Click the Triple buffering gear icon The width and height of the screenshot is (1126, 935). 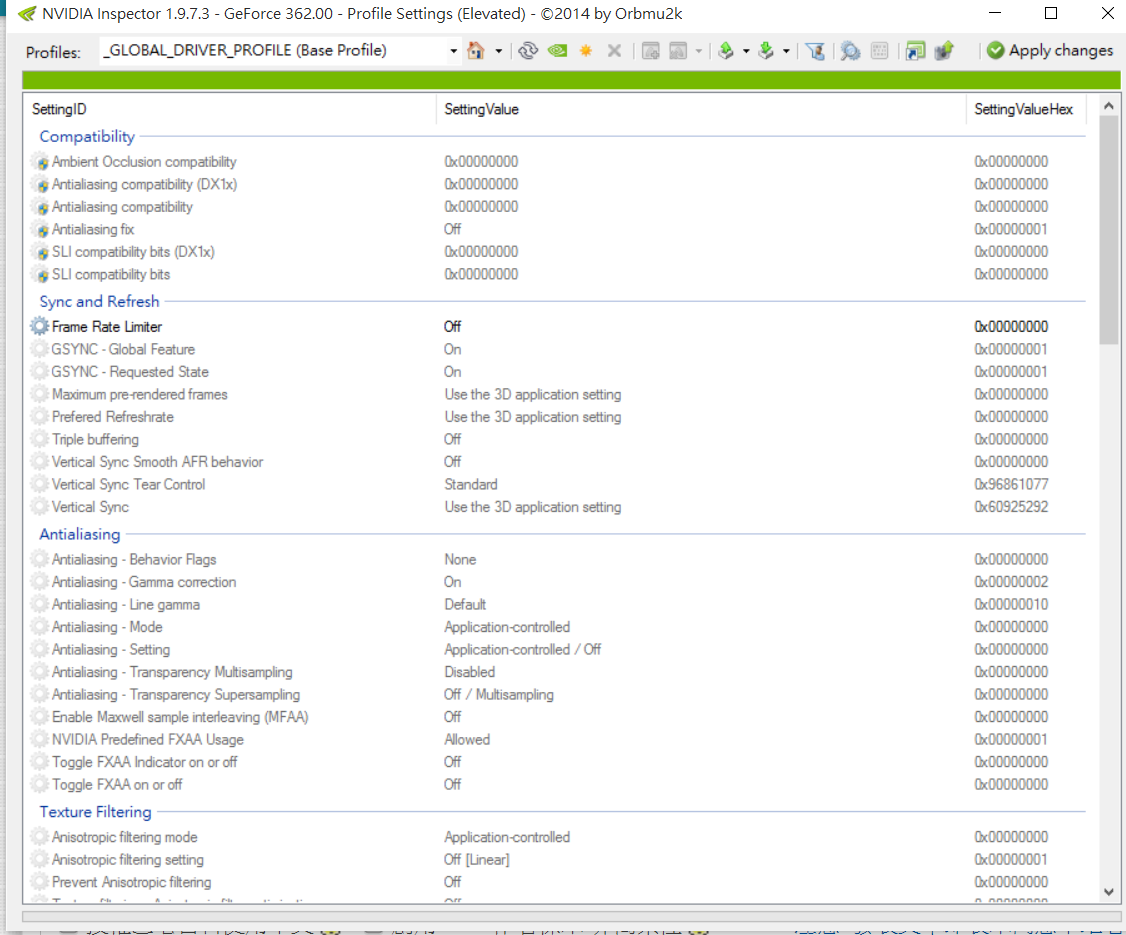39,439
